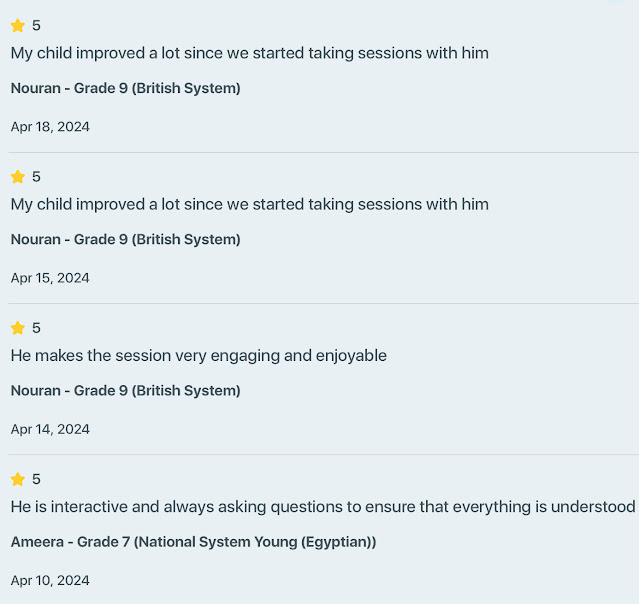
Task: Open the Nouran reviewer name above Apr 15, 2024
Action: pyautogui.click(x=125, y=240)
